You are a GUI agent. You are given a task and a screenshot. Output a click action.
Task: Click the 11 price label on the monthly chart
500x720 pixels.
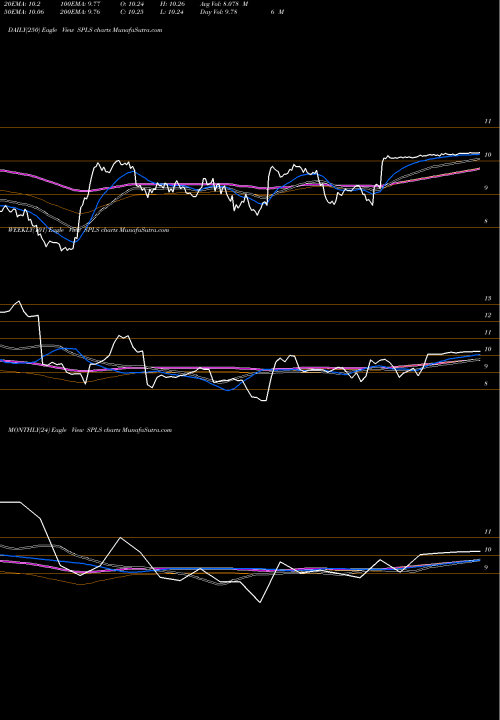[x=488, y=532]
